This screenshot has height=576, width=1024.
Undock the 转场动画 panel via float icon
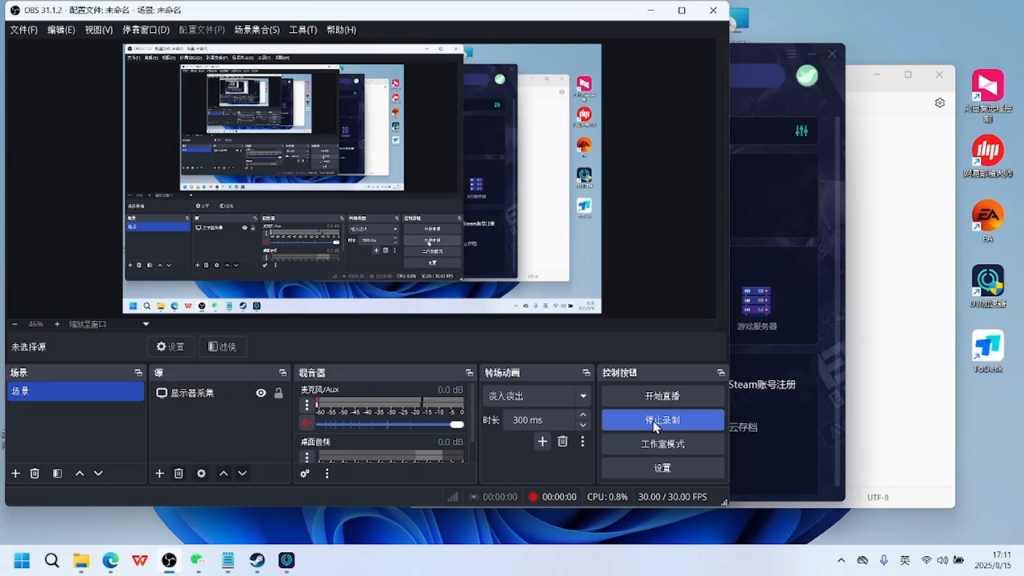(586, 372)
